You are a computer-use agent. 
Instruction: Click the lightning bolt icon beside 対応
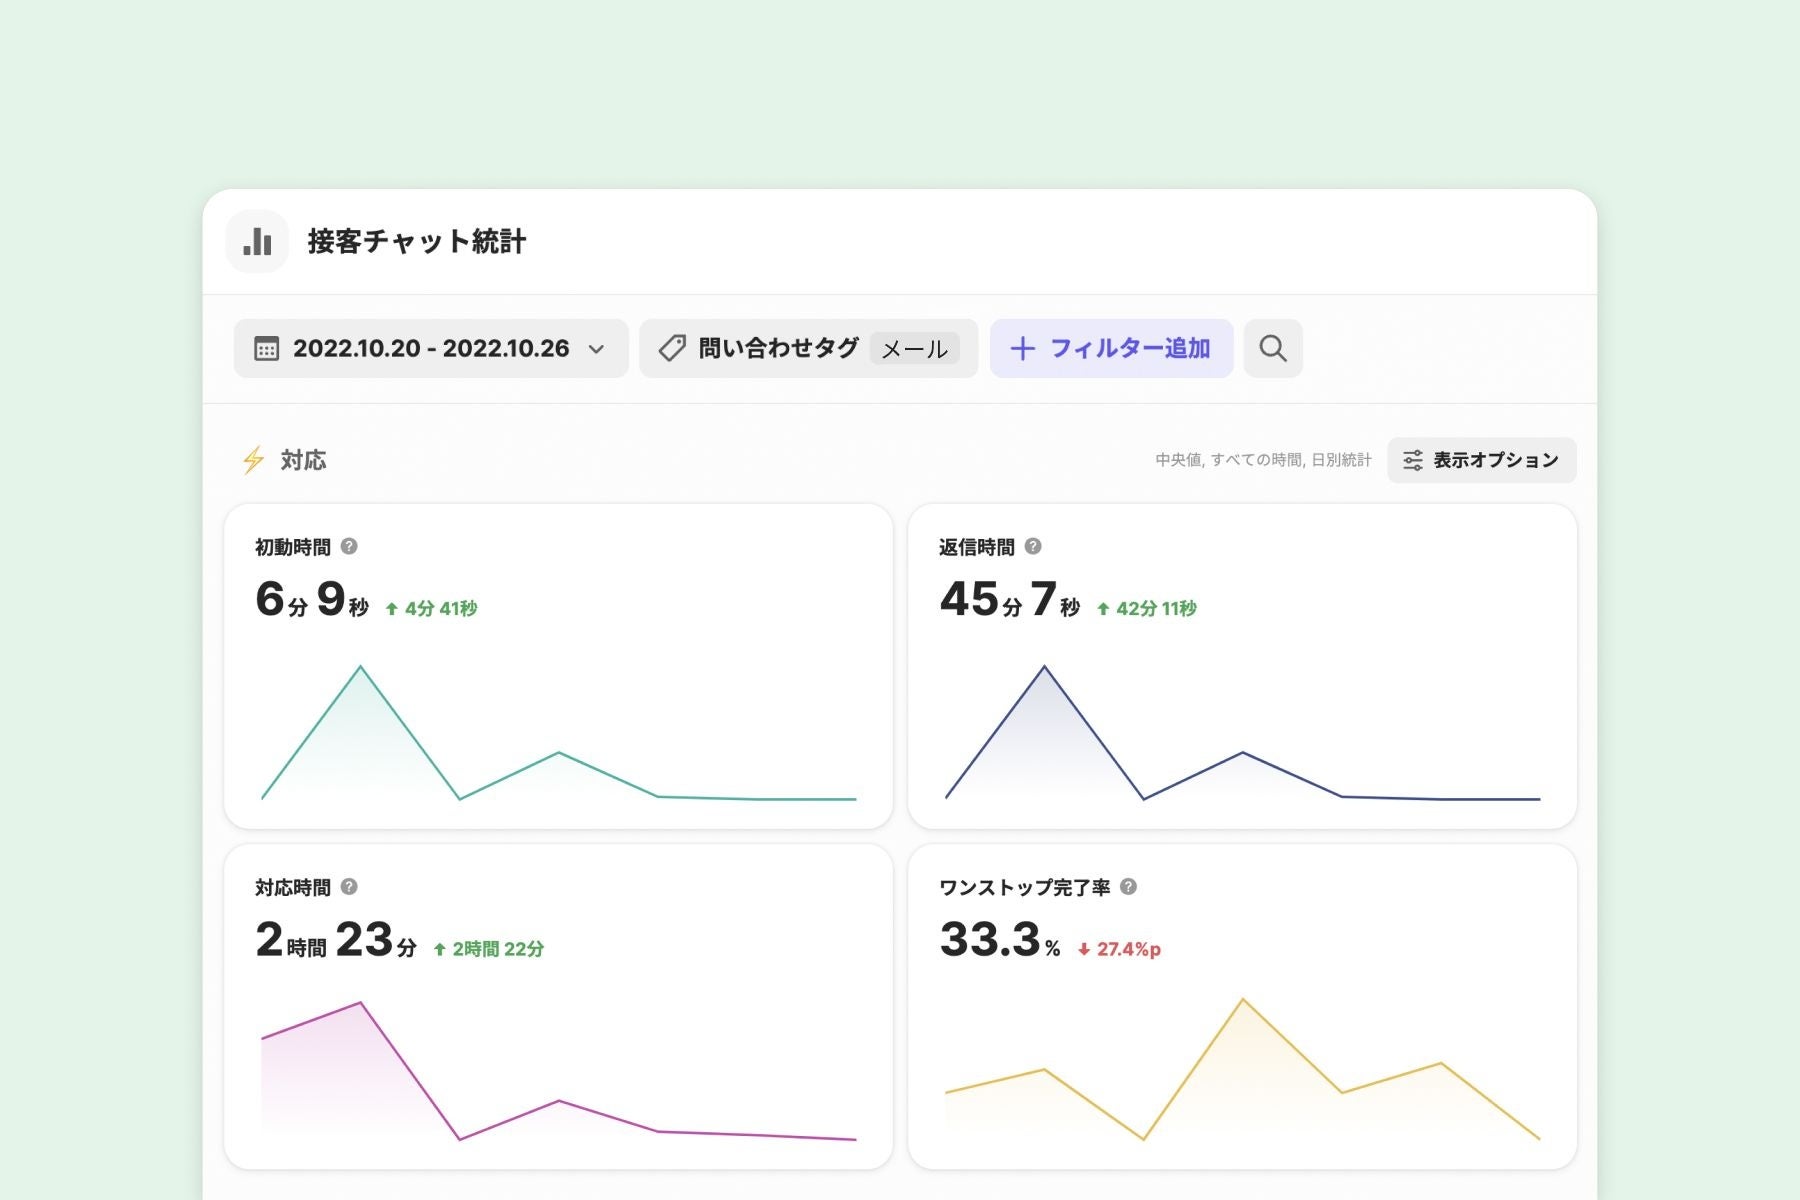tap(253, 460)
